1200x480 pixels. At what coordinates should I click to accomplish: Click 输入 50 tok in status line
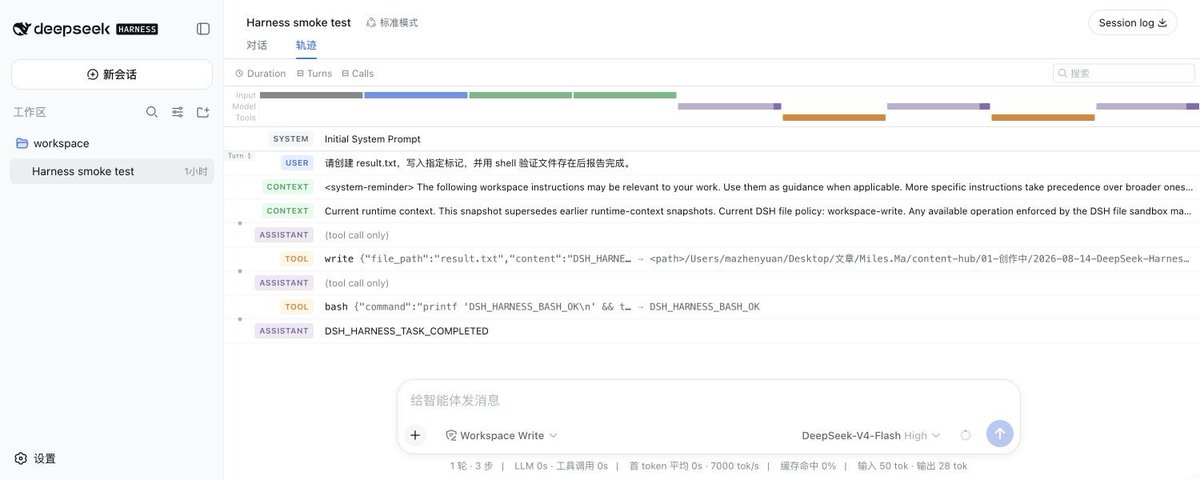coord(883,466)
